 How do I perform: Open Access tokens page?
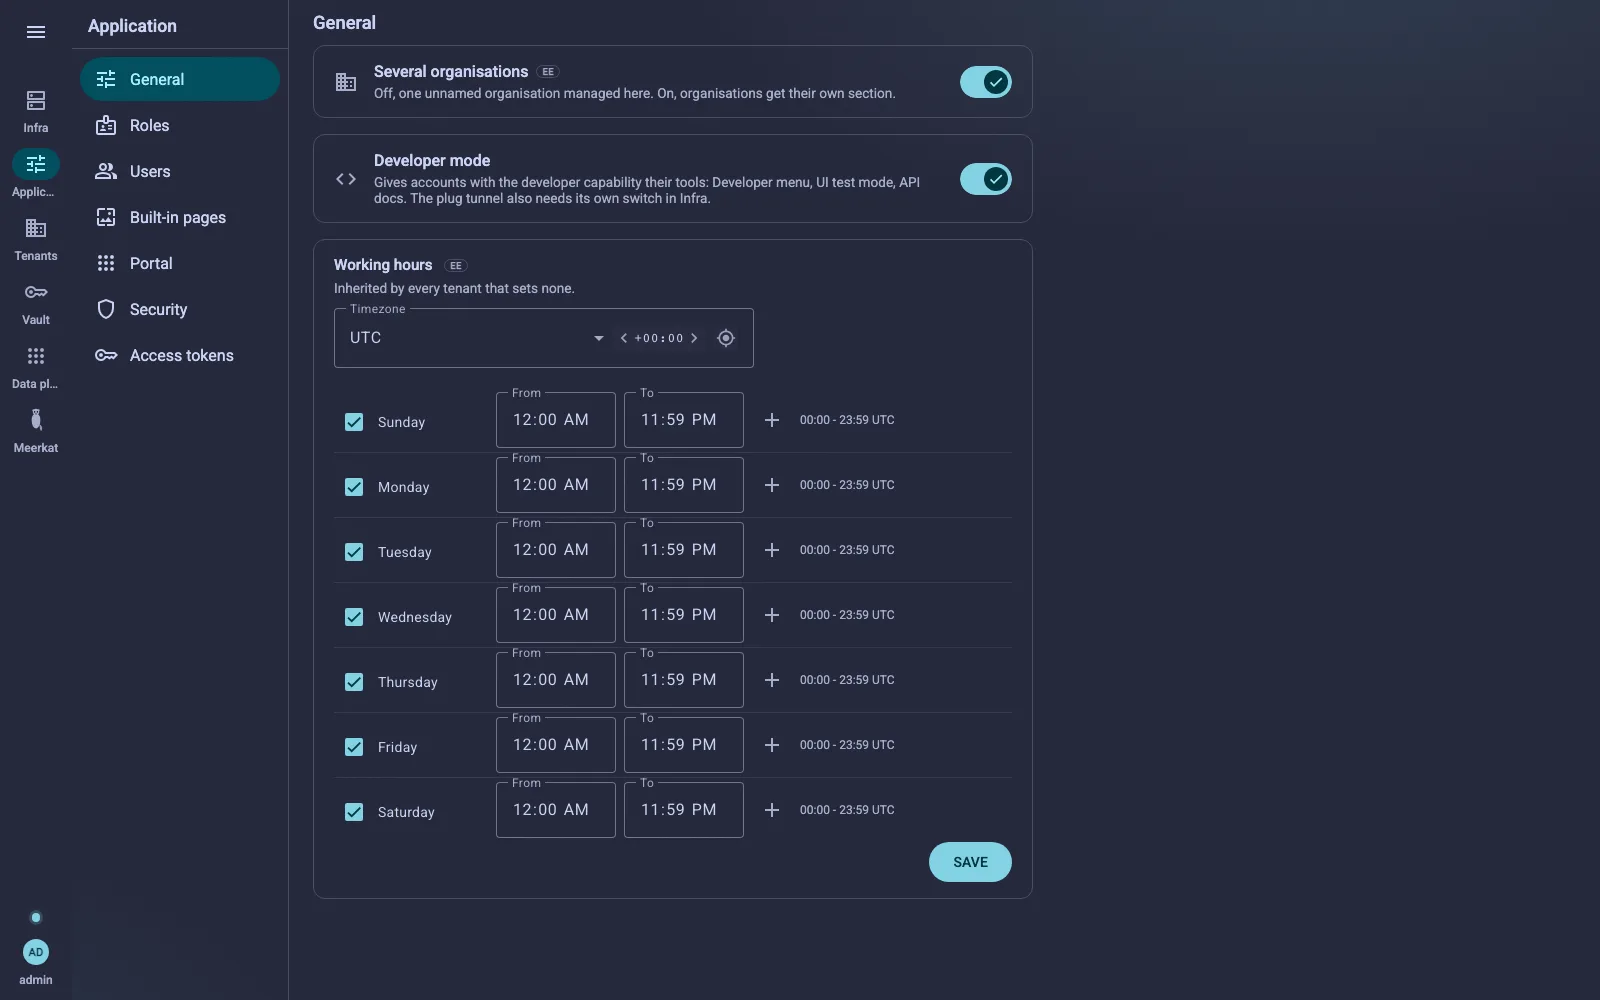pos(180,355)
